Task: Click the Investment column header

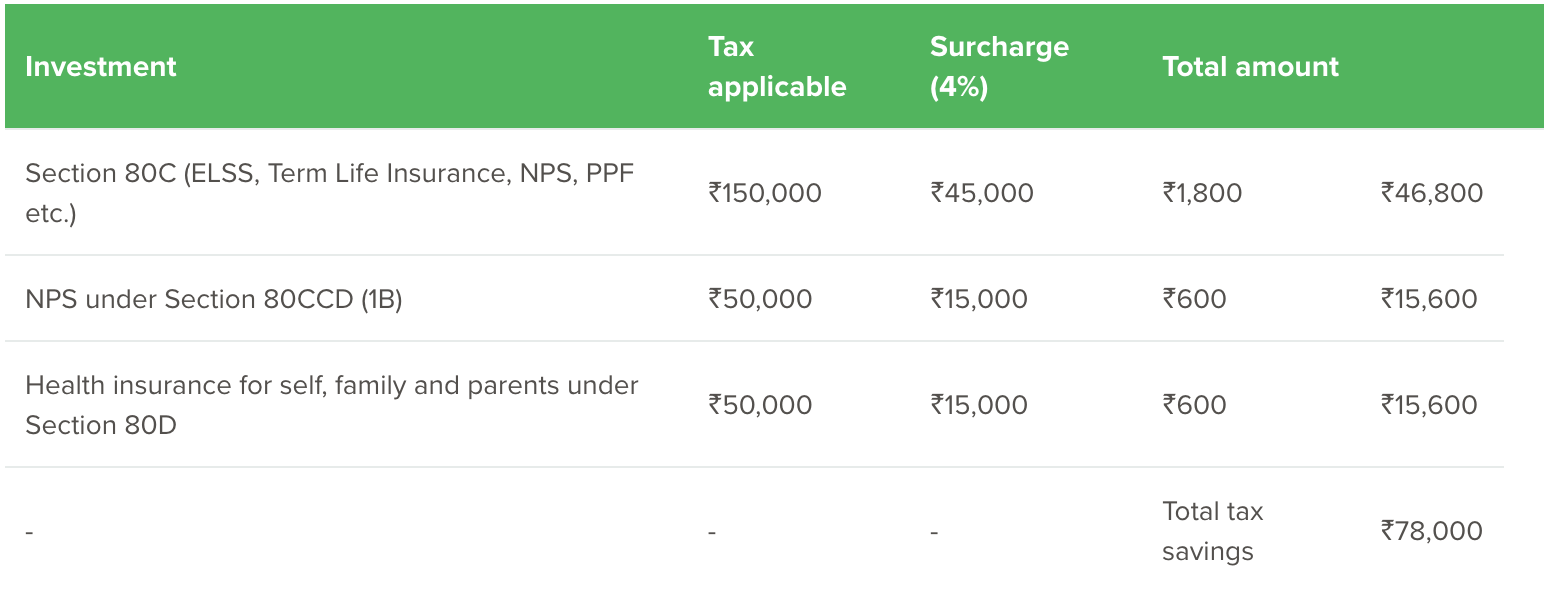Action: [x=101, y=67]
